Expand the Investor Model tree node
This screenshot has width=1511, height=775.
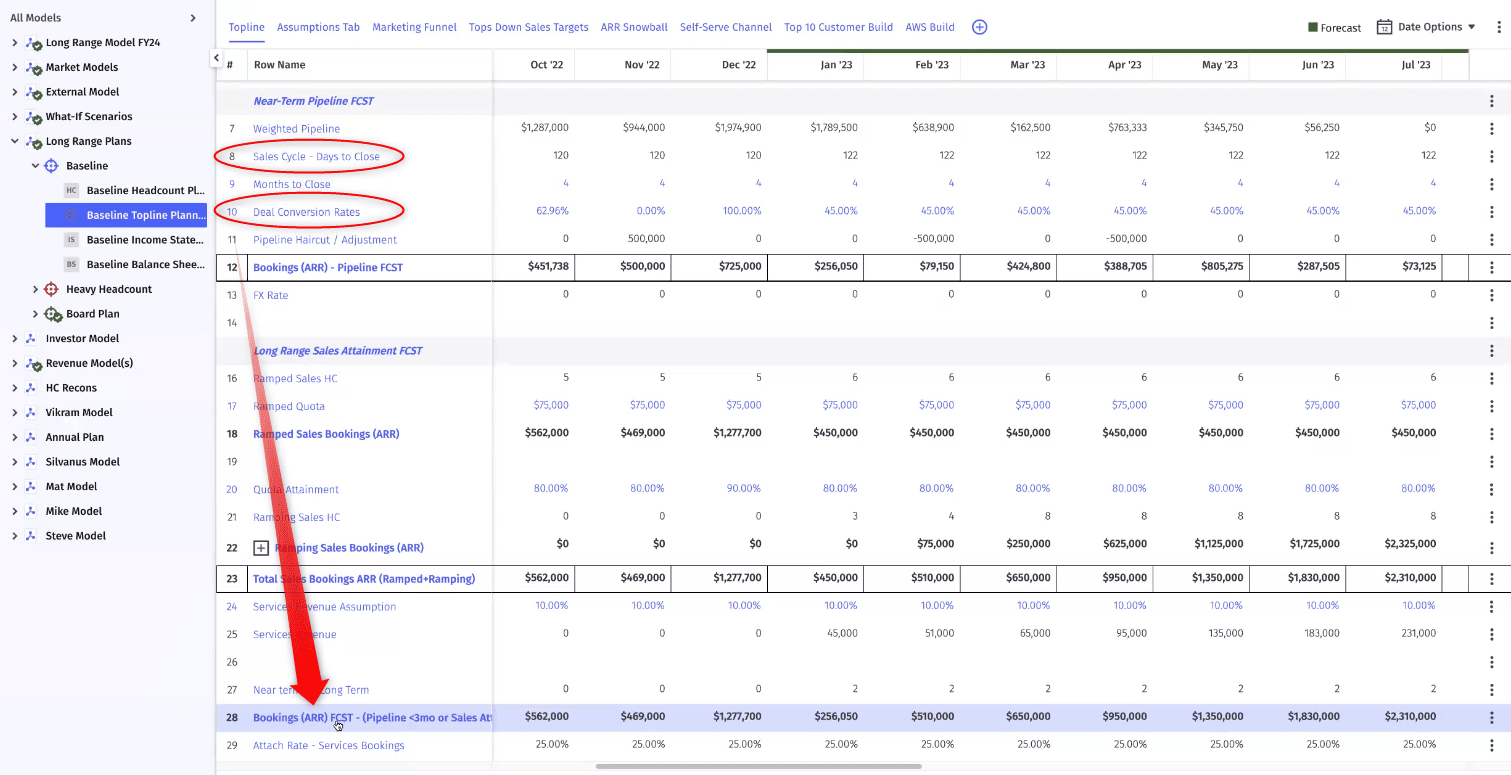pos(15,339)
